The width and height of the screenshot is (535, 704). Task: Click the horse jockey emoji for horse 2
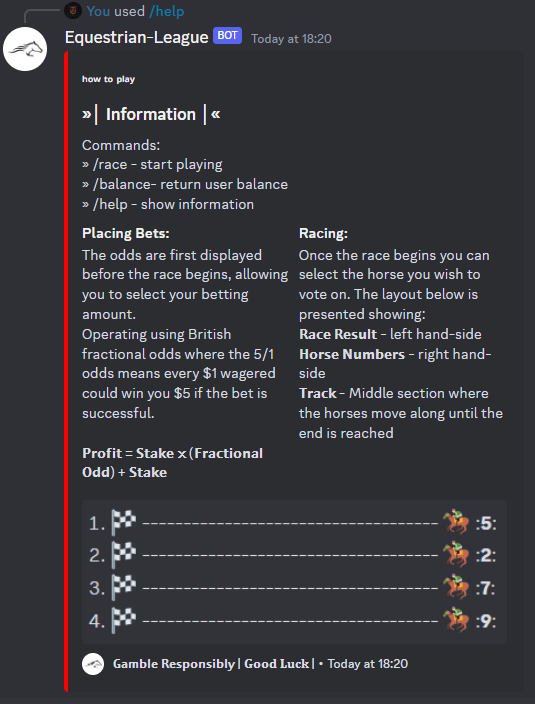456,555
